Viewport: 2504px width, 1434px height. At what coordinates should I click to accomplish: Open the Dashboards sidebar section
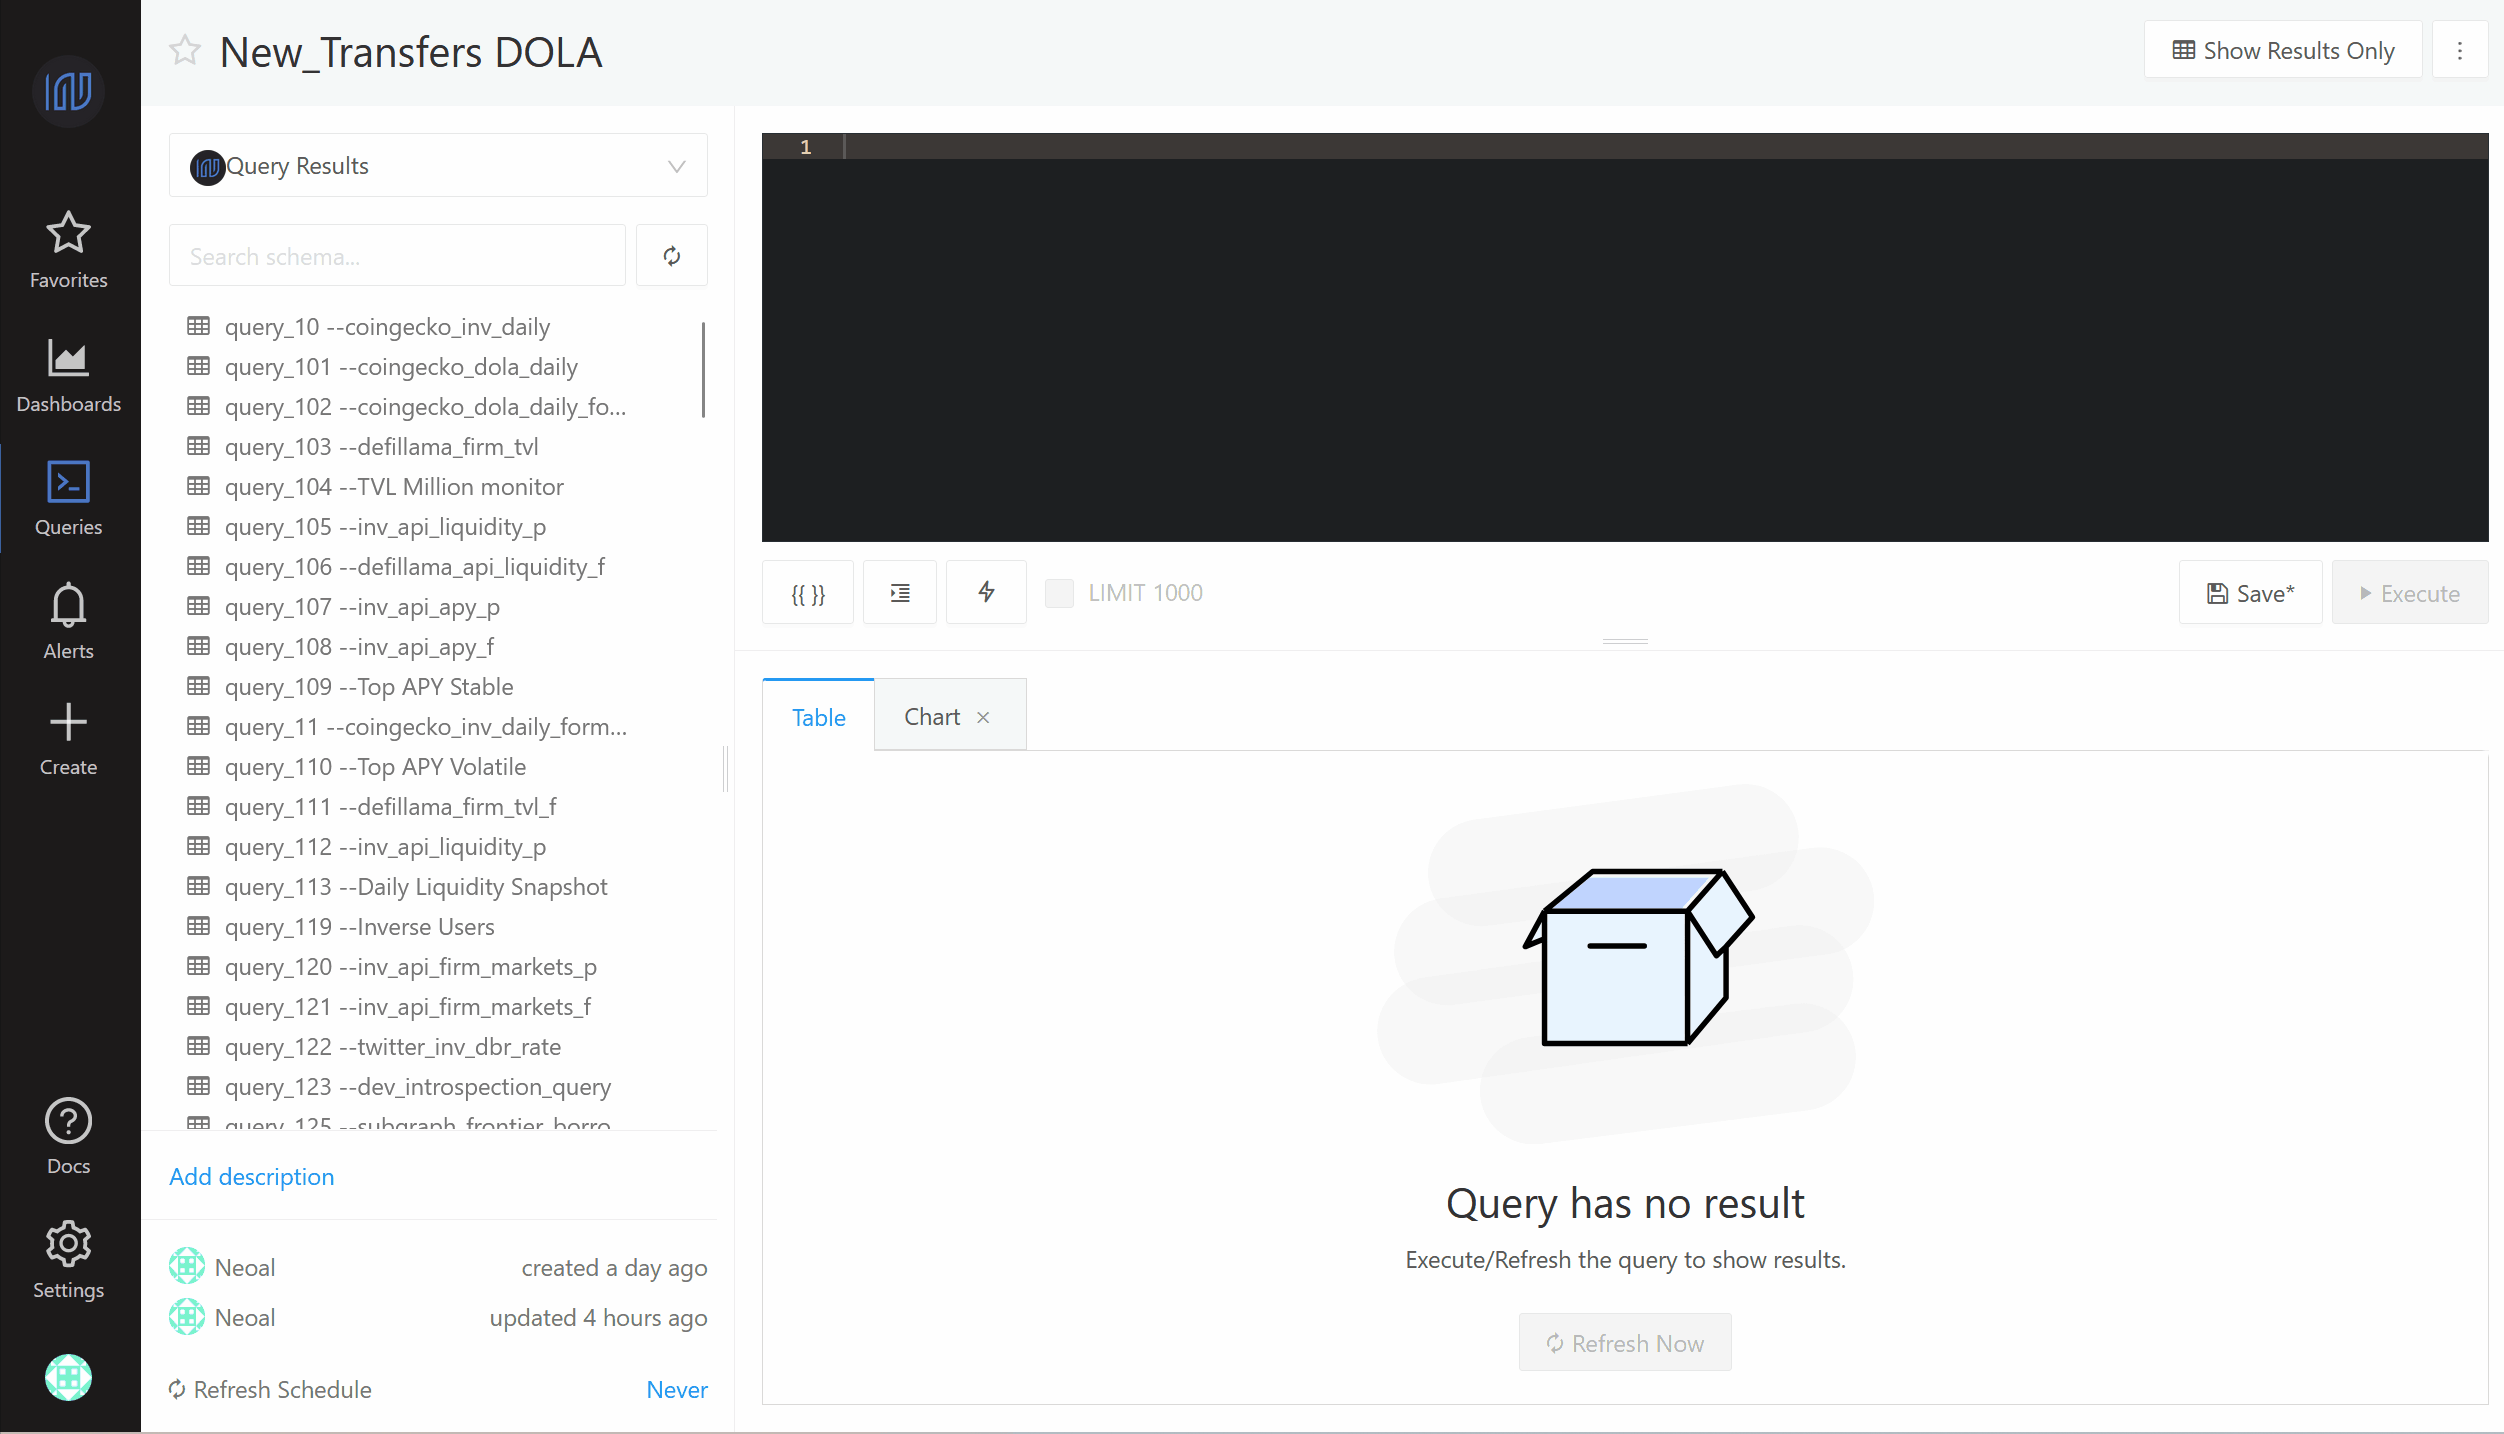pyautogui.click(x=68, y=375)
